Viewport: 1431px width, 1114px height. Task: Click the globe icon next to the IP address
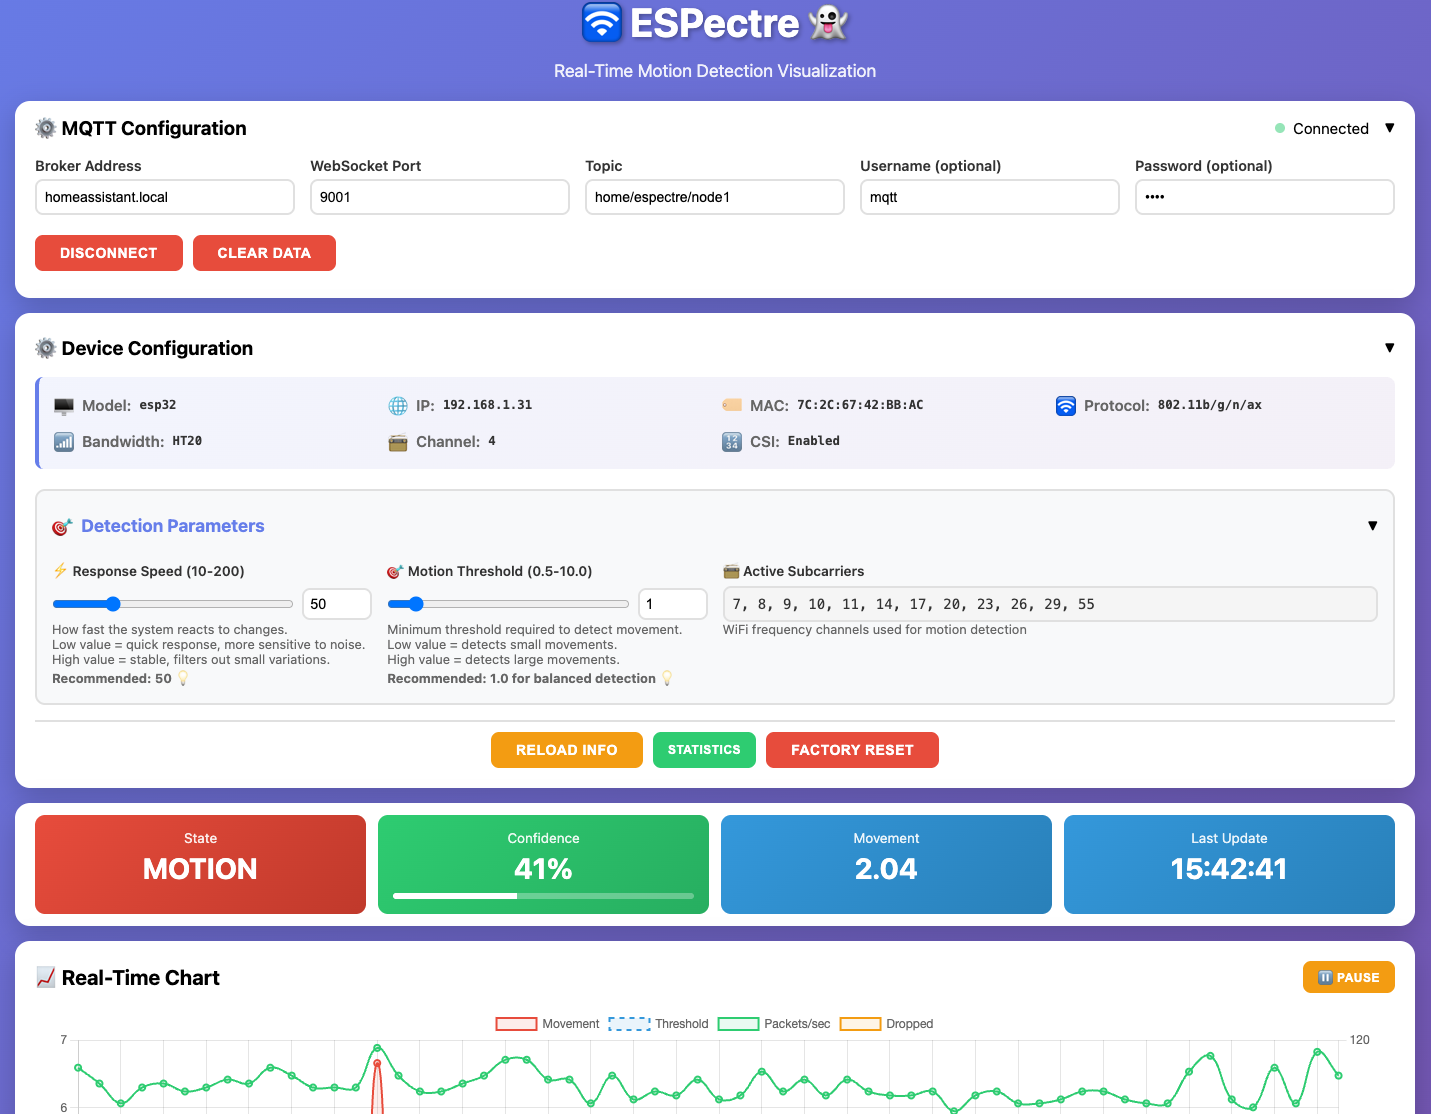[397, 405]
